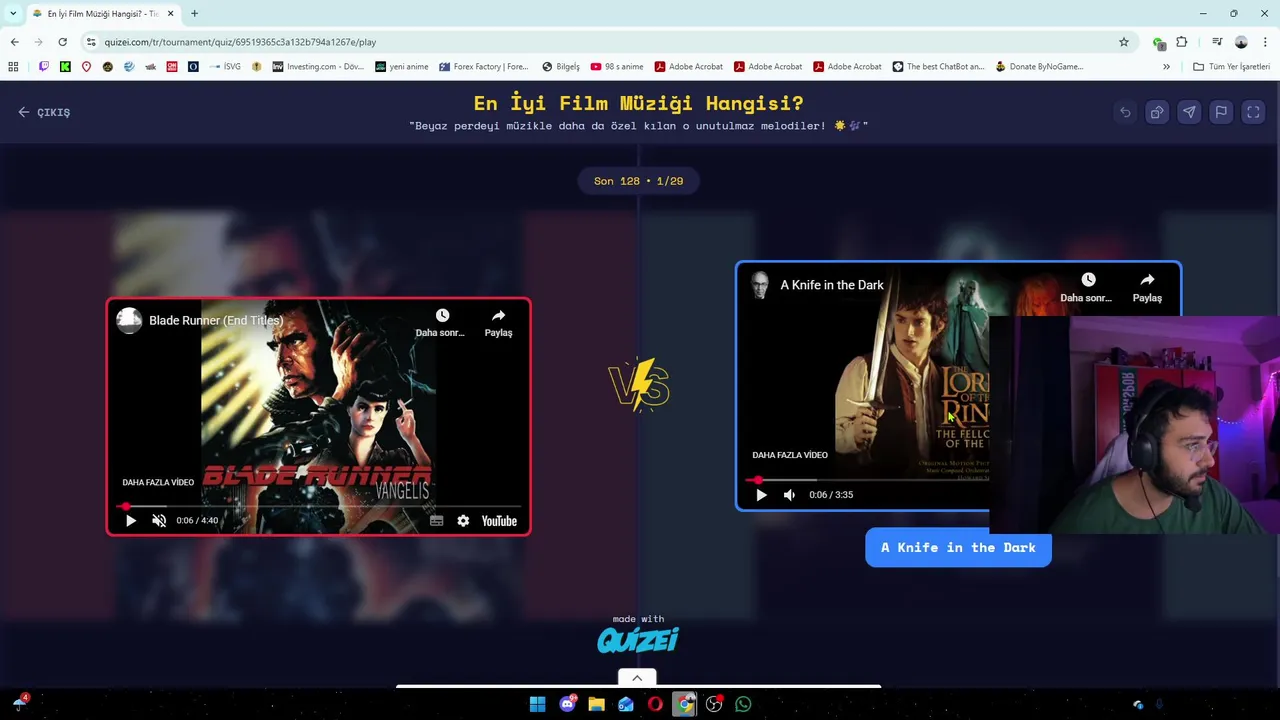1280x720 pixels.
Task: Open The best ChatBot bookmark
Action: [939, 67]
